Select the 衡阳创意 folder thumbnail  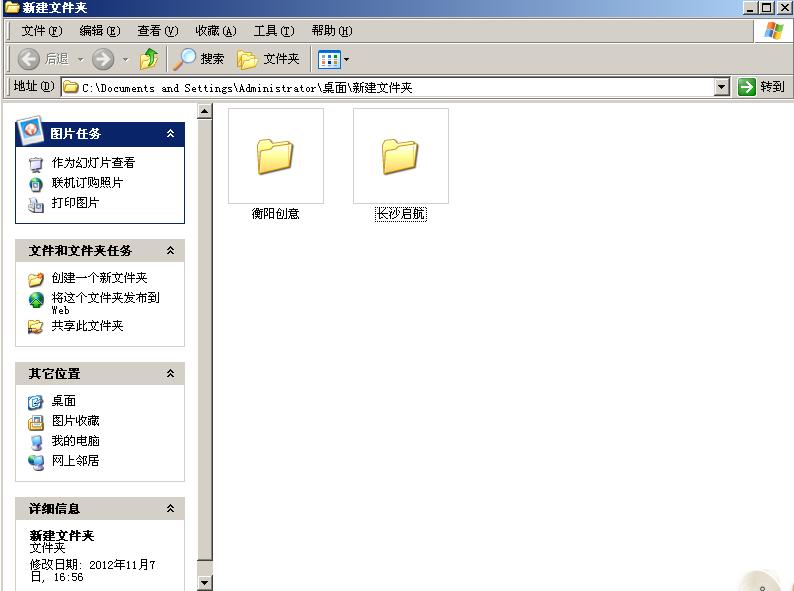[x=275, y=157]
